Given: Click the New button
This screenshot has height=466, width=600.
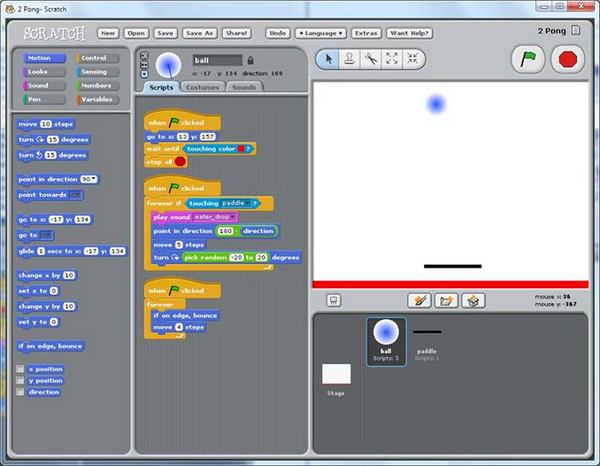Looking at the screenshot, I should [x=108, y=33].
